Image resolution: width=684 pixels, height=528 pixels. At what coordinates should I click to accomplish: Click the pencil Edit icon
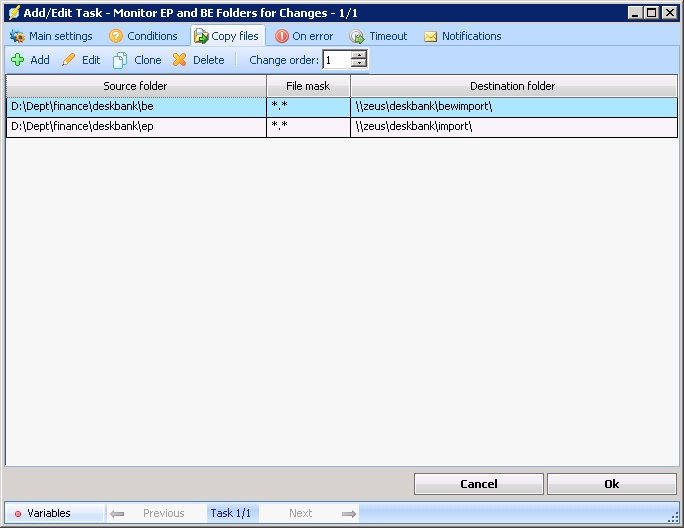(69, 60)
